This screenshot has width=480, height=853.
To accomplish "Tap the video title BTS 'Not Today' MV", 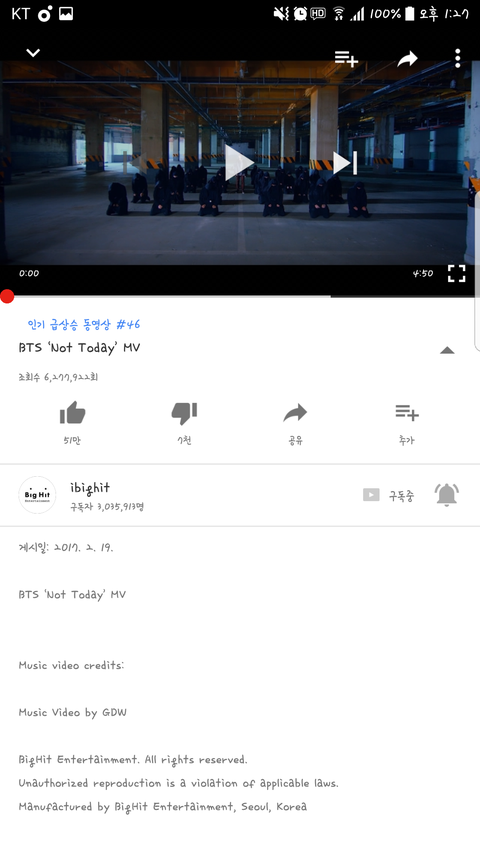I will click(79, 348).
